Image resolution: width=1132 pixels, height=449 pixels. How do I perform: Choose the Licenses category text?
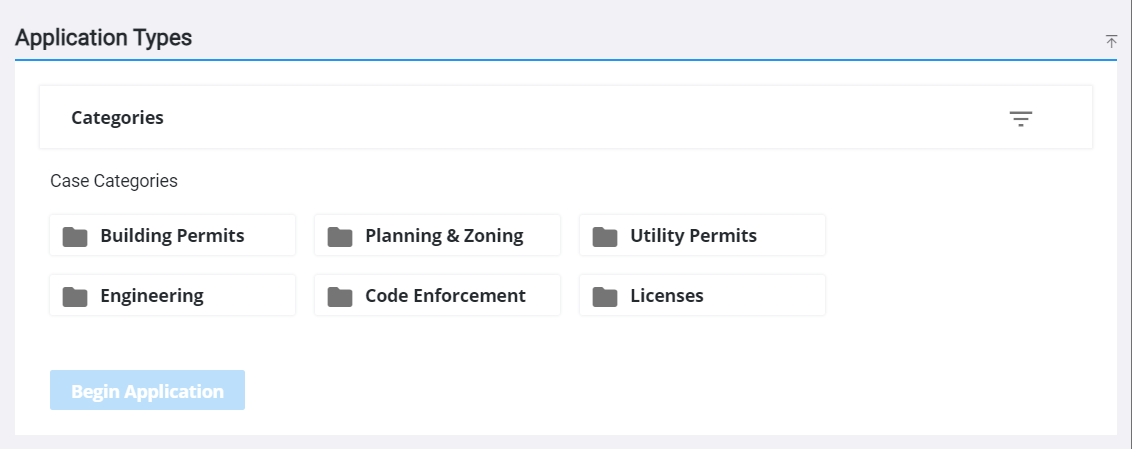pyautogui.click(x=666, y=295)
